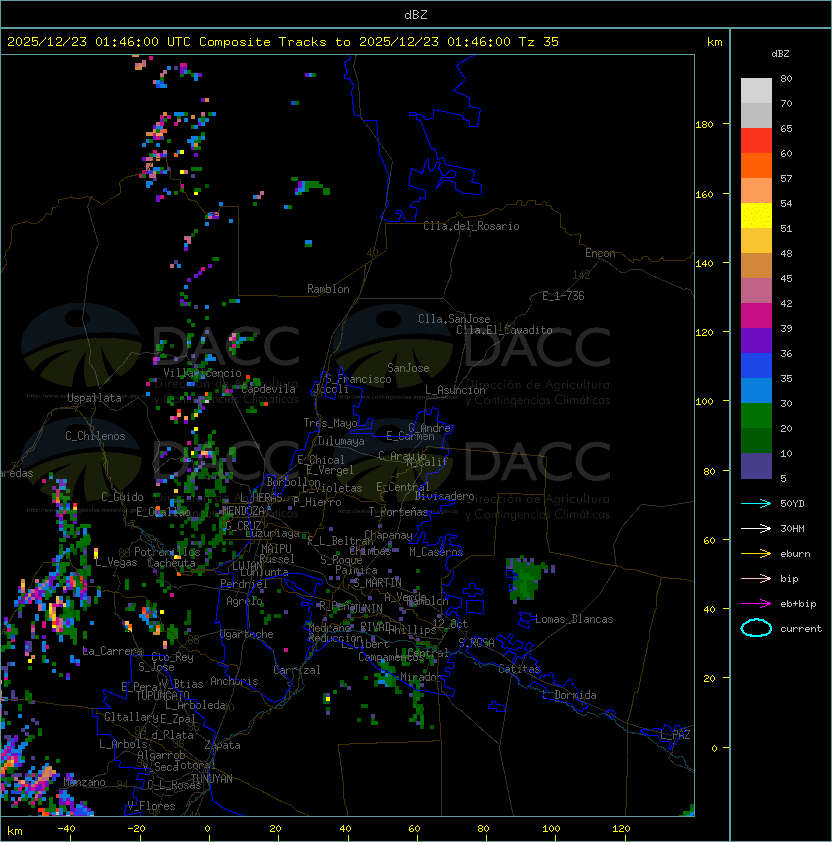The width and height of the screenshot is (832, 842).
Task: Click the magenta eb+bip arrow symbol
Action: pyautogui.click(x=756, y=604)
